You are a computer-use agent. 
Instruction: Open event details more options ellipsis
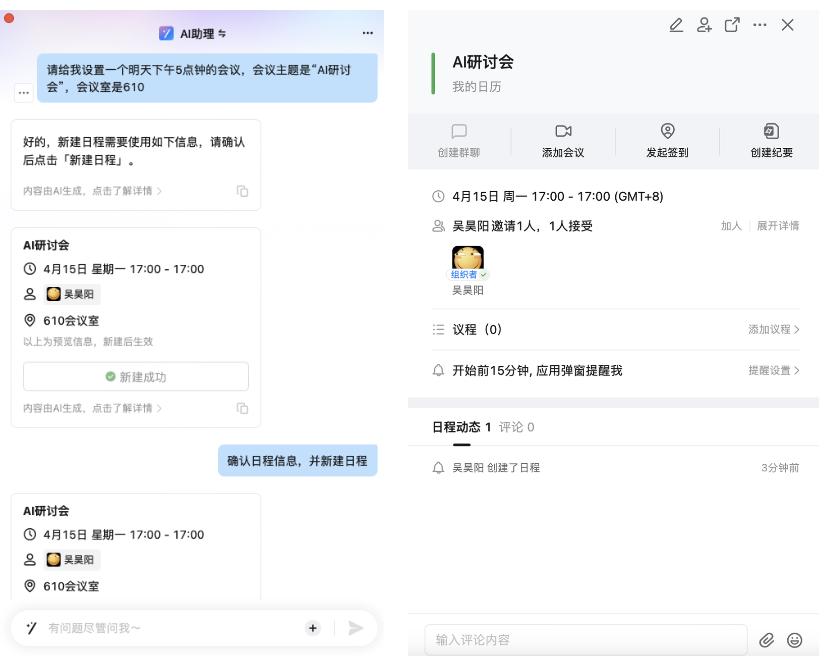tap(759, 25)
